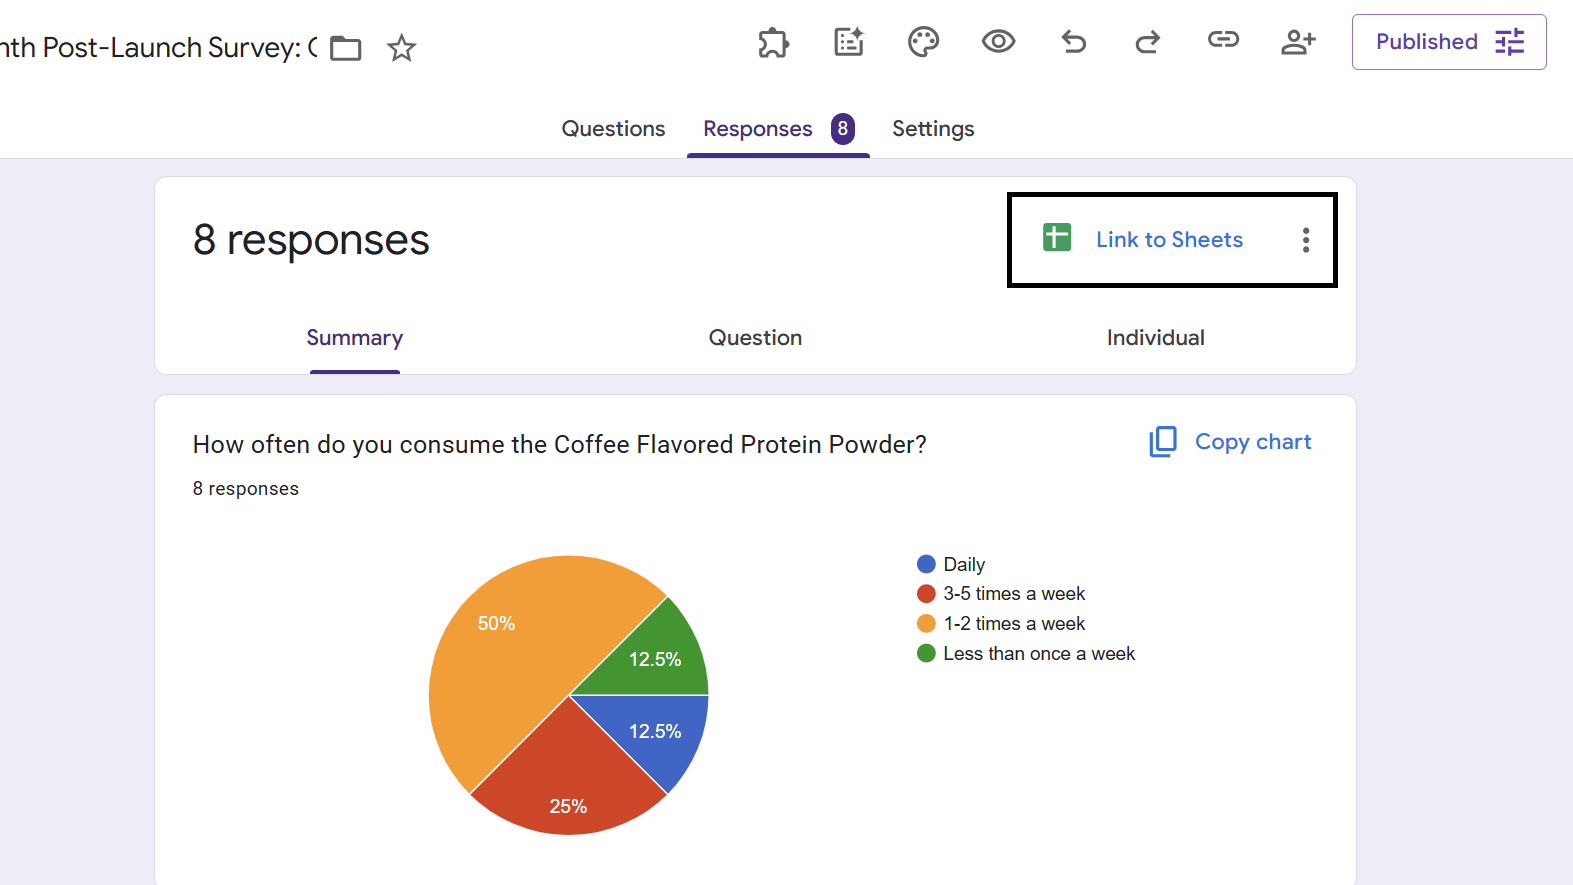Screen dimensions: 1573x885
Task: Copy responder link with chain icon
Action: point(1223,40)
